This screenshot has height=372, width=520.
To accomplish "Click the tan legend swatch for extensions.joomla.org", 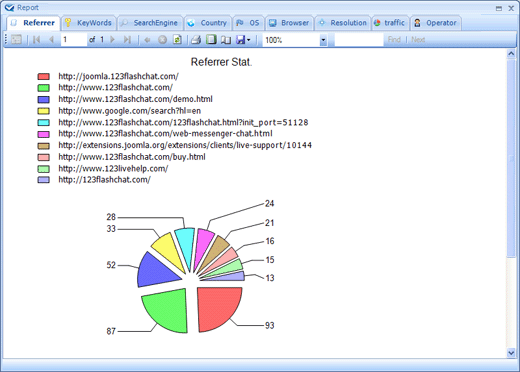I will click(44, 146).
